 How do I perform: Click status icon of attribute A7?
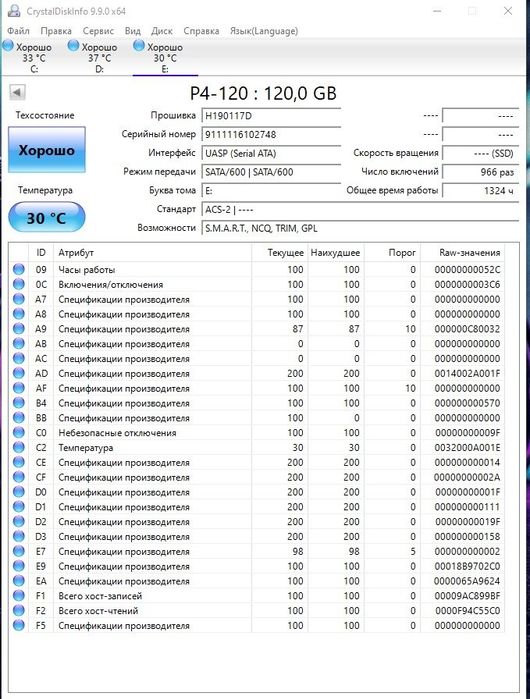19,299
